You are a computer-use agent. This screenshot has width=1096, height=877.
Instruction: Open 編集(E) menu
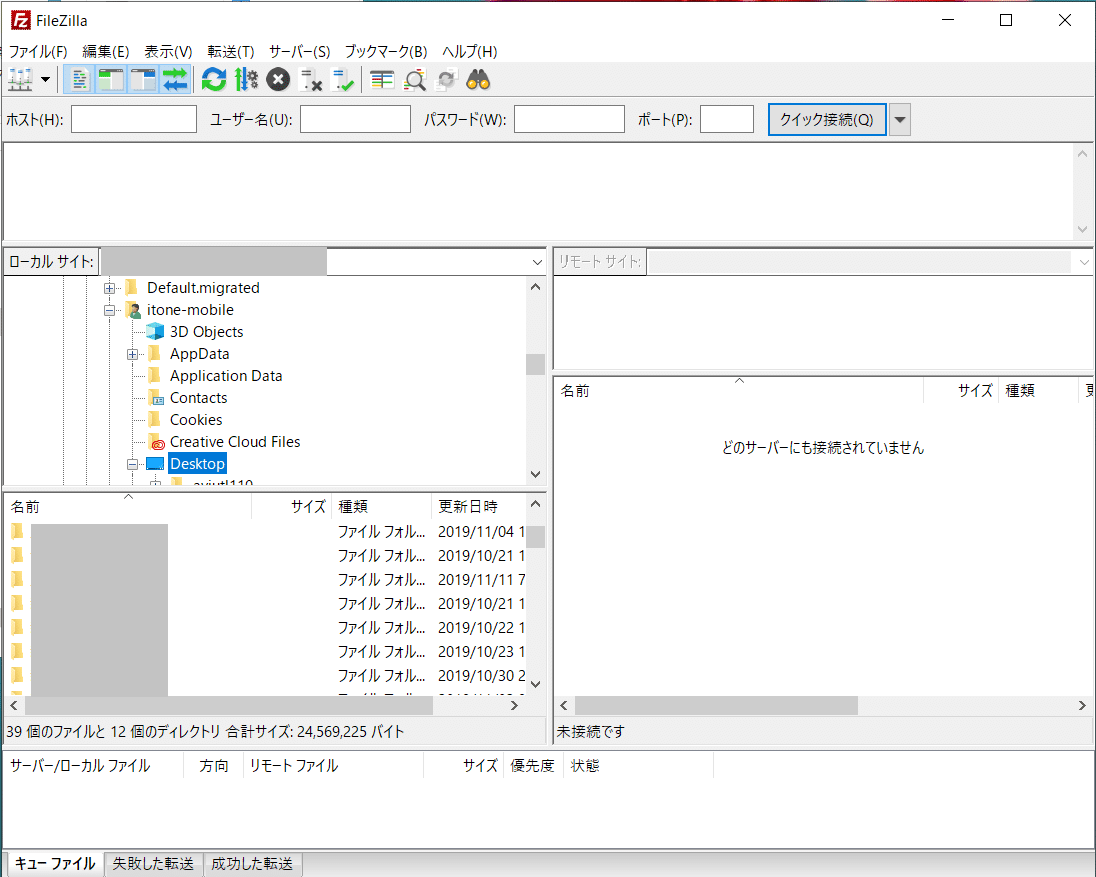click(106, 52)
